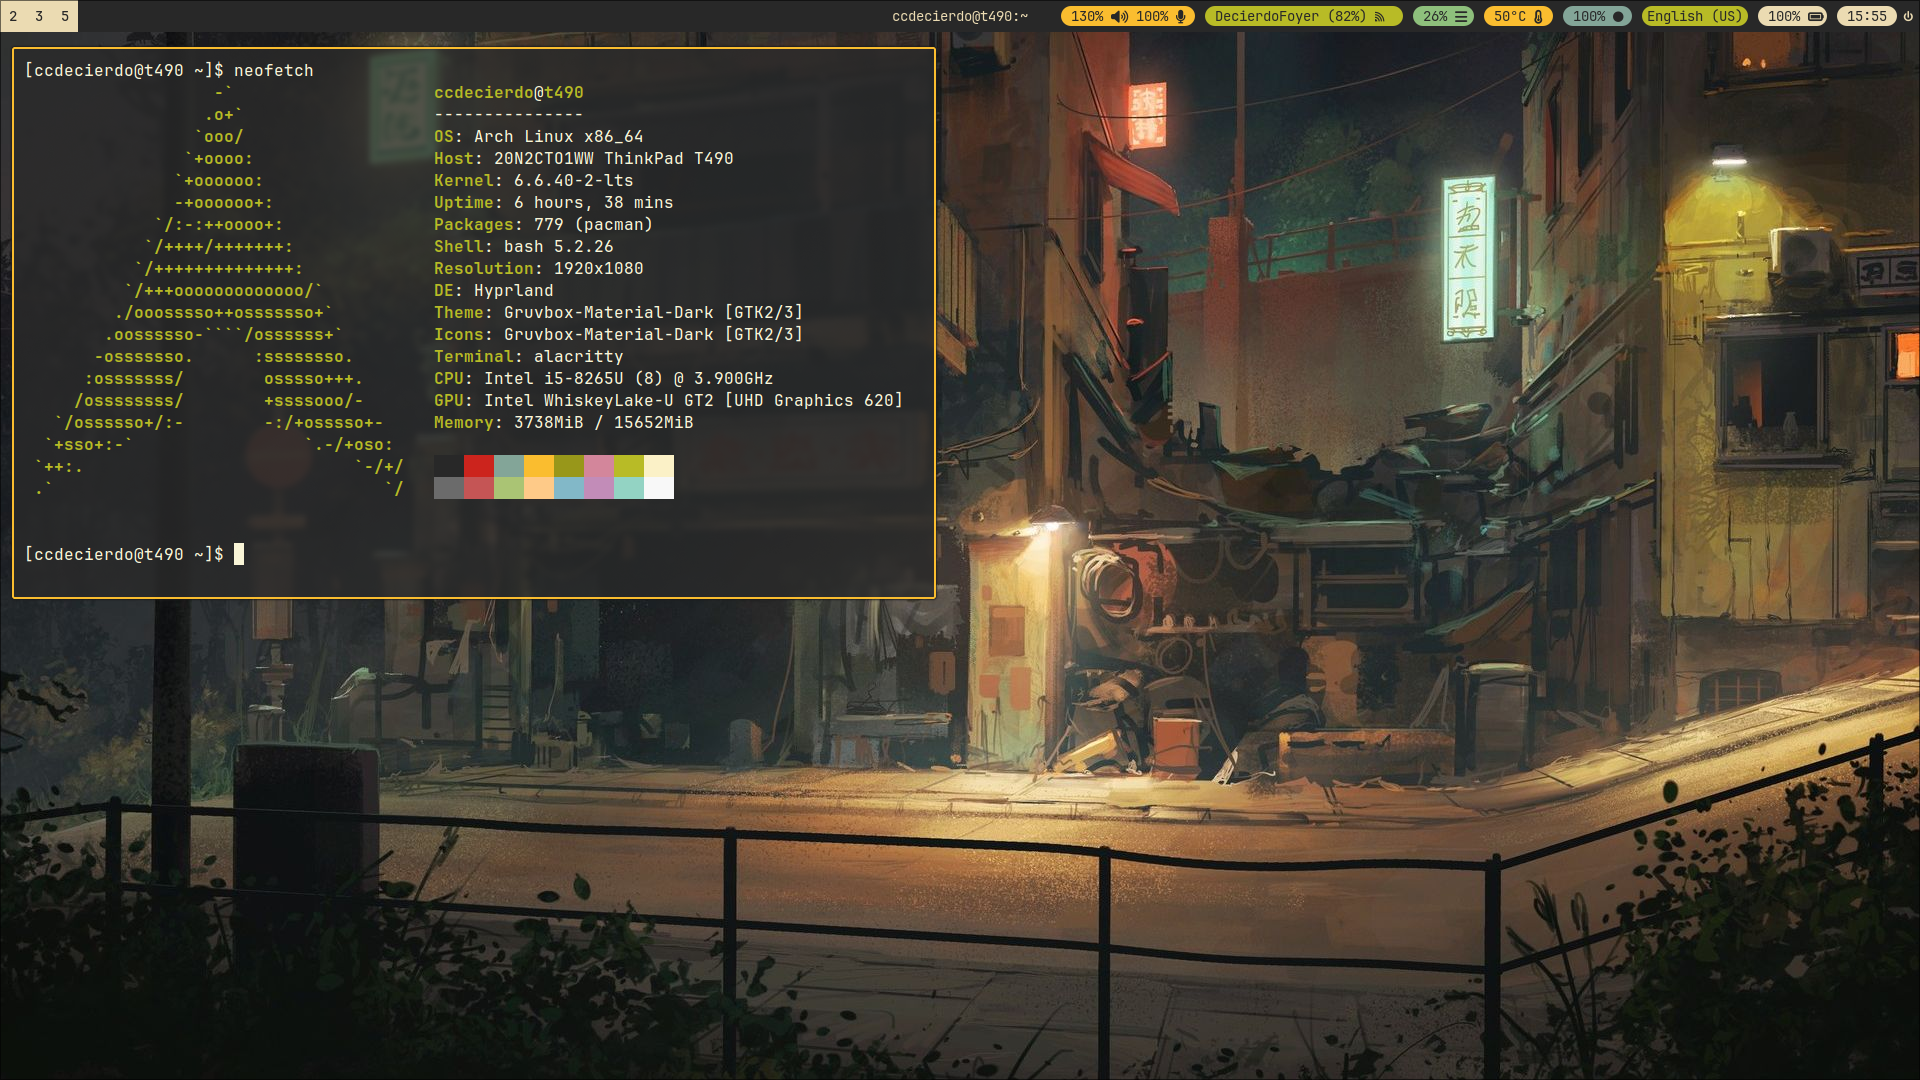Click the Wi-Fi signal icon
Image resolution: width=1920 pixels, height=1080 pixels.
pyautogui.click(x=1380, y=16)
